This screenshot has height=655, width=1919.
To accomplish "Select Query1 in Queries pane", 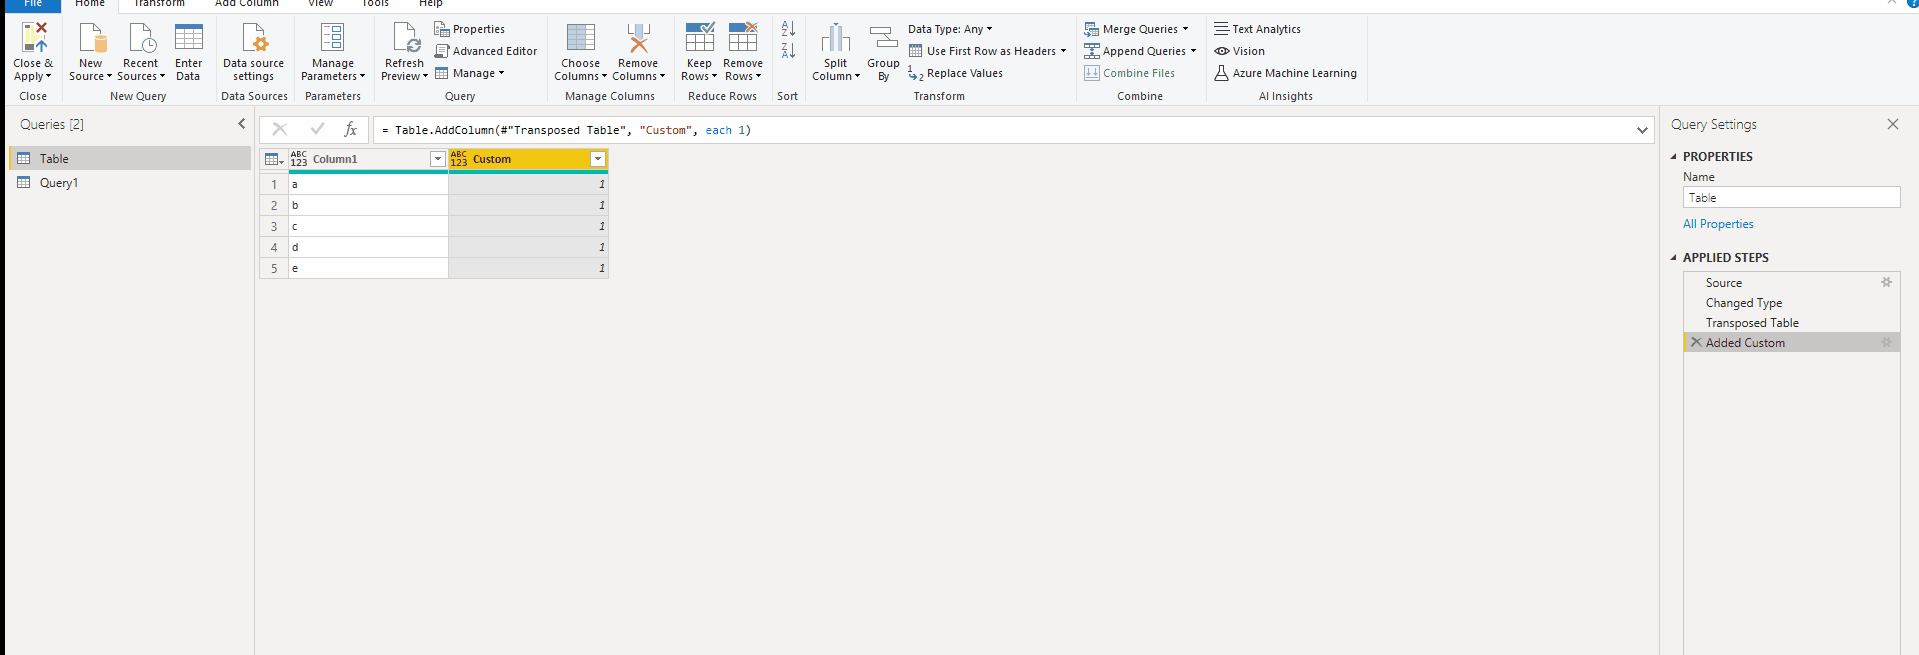I will click(x=130, y=182).
